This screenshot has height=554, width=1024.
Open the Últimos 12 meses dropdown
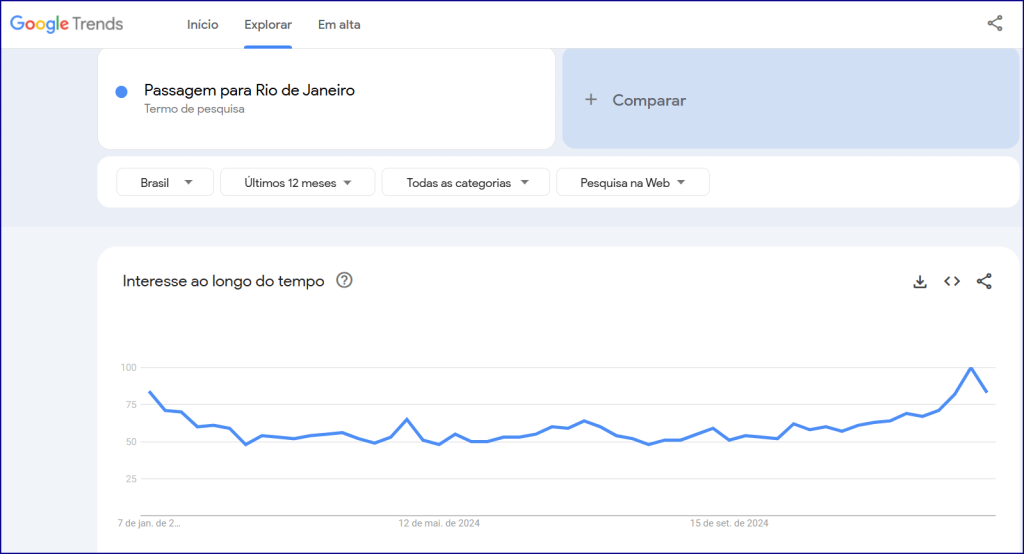[x=298, y=182]
